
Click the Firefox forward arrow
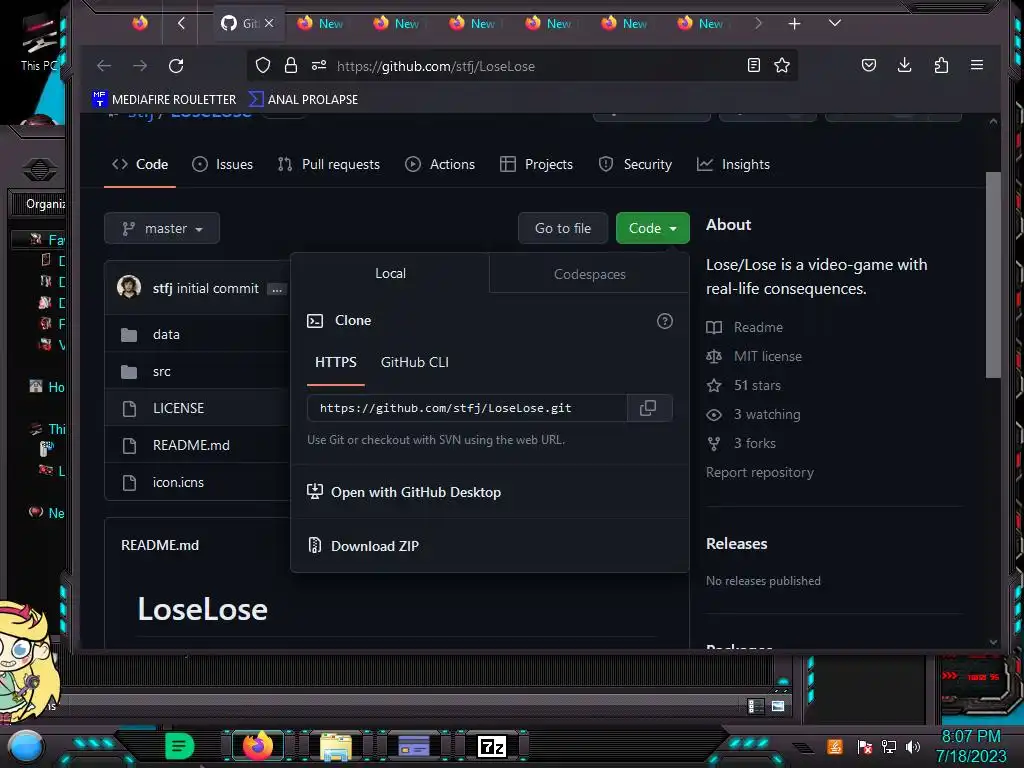pos(140,66)
